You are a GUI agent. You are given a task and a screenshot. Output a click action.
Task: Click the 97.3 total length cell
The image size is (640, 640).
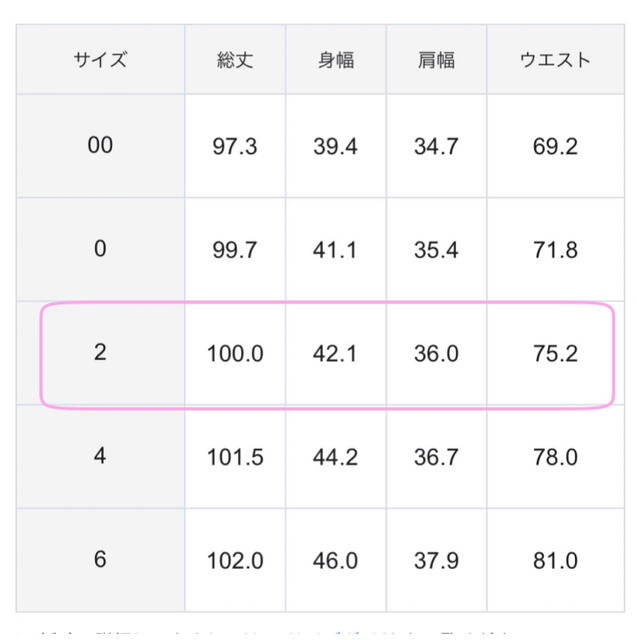point(235,146)
